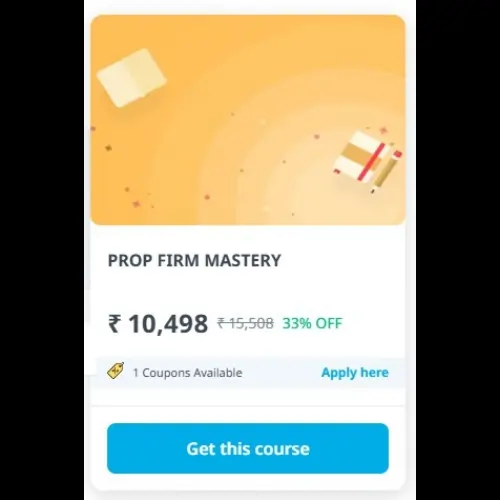Screen dimensions: 500x500
Task: Click the green 33% OFF label
Action: [x=312, y=323]
